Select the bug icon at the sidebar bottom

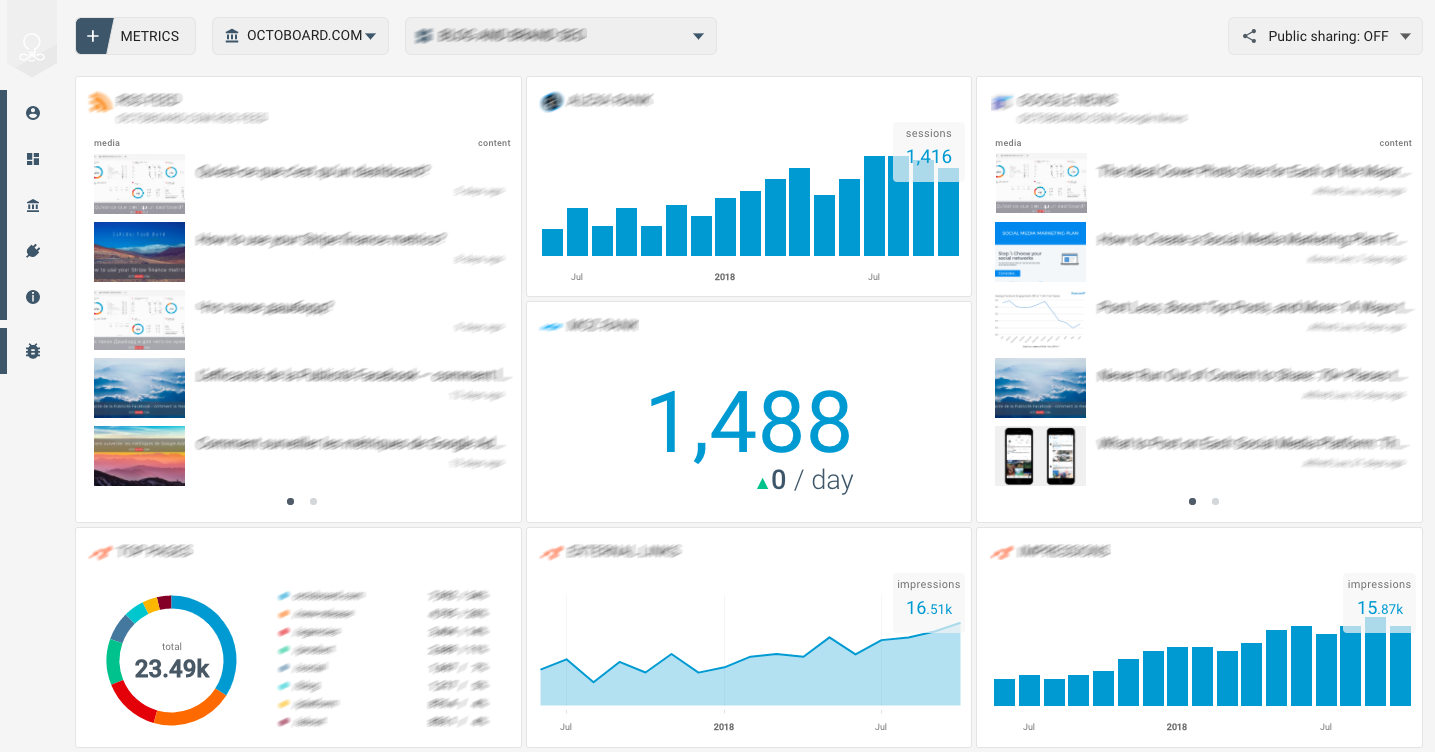click(32, 351)
